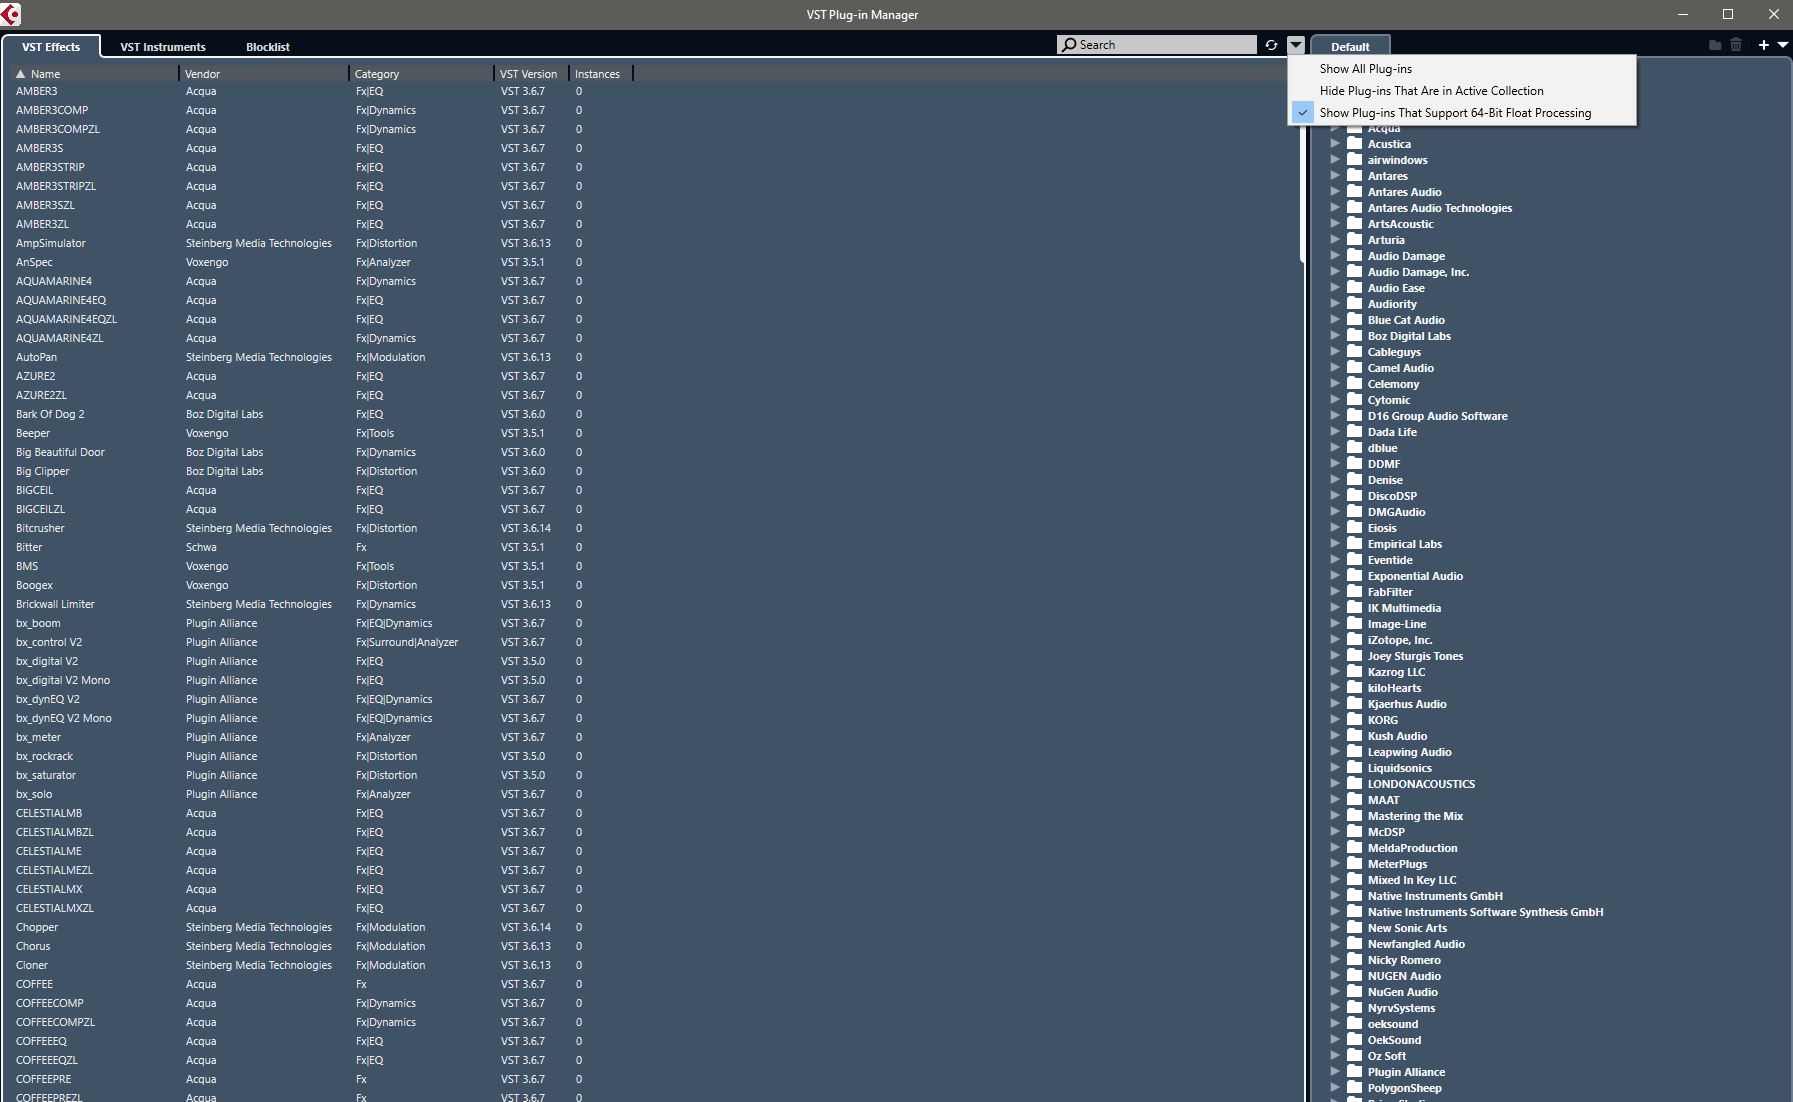Select the Chopper plug-in row
1793x1102 pixels.
(x=650, y=927)
